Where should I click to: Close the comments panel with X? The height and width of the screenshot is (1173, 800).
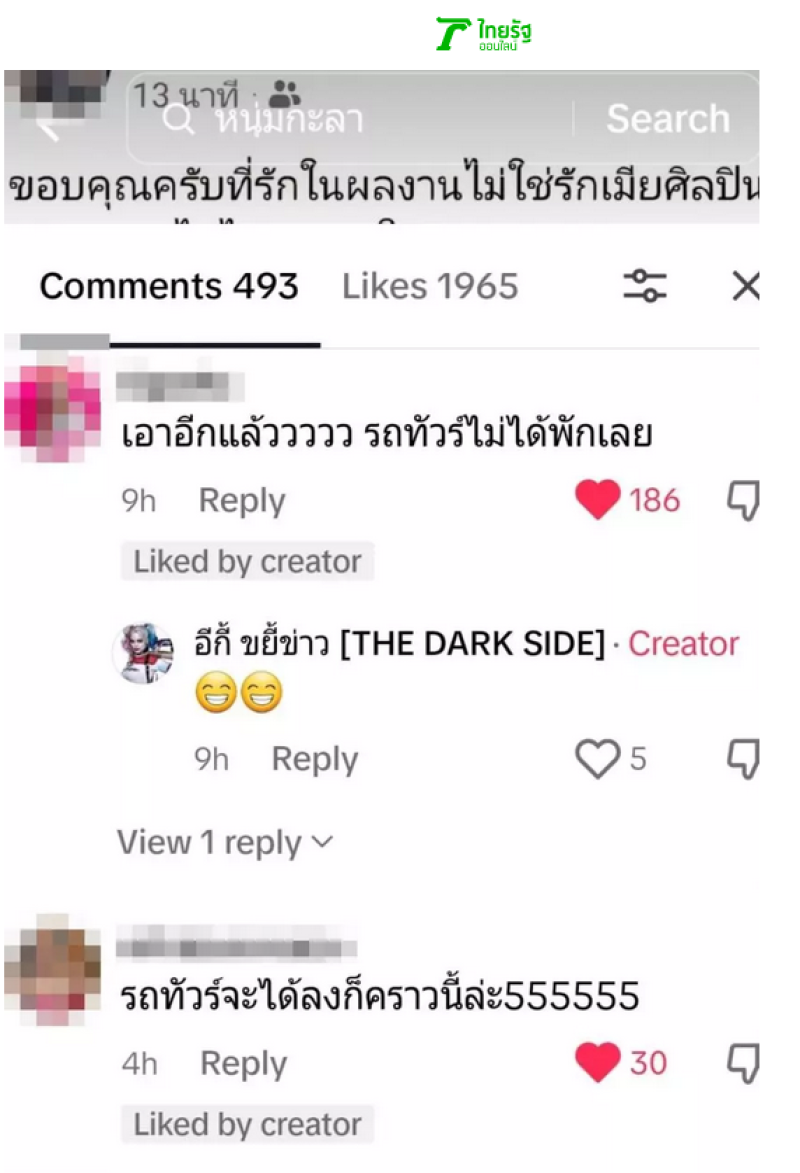pyautogui.click(x=745, y=286)
